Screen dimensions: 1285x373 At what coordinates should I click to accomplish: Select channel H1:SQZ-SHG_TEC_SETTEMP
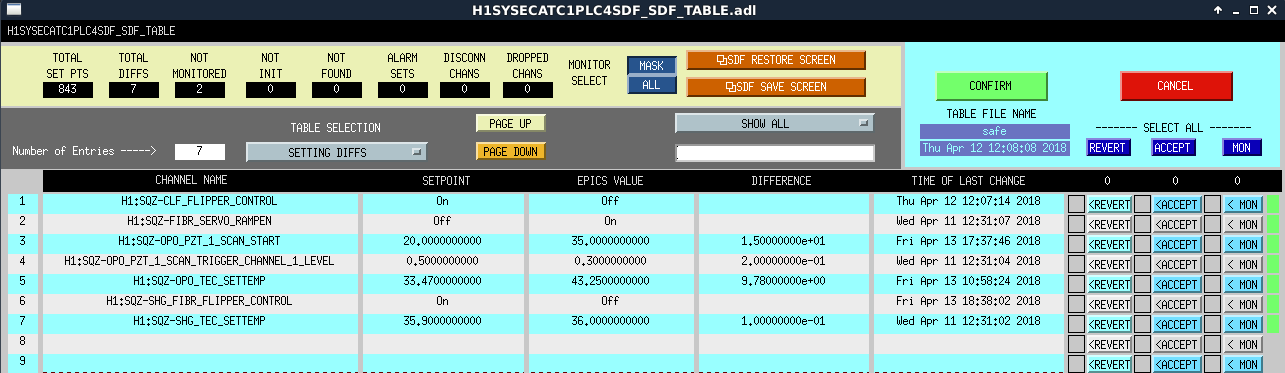click(x=200, y=321)
